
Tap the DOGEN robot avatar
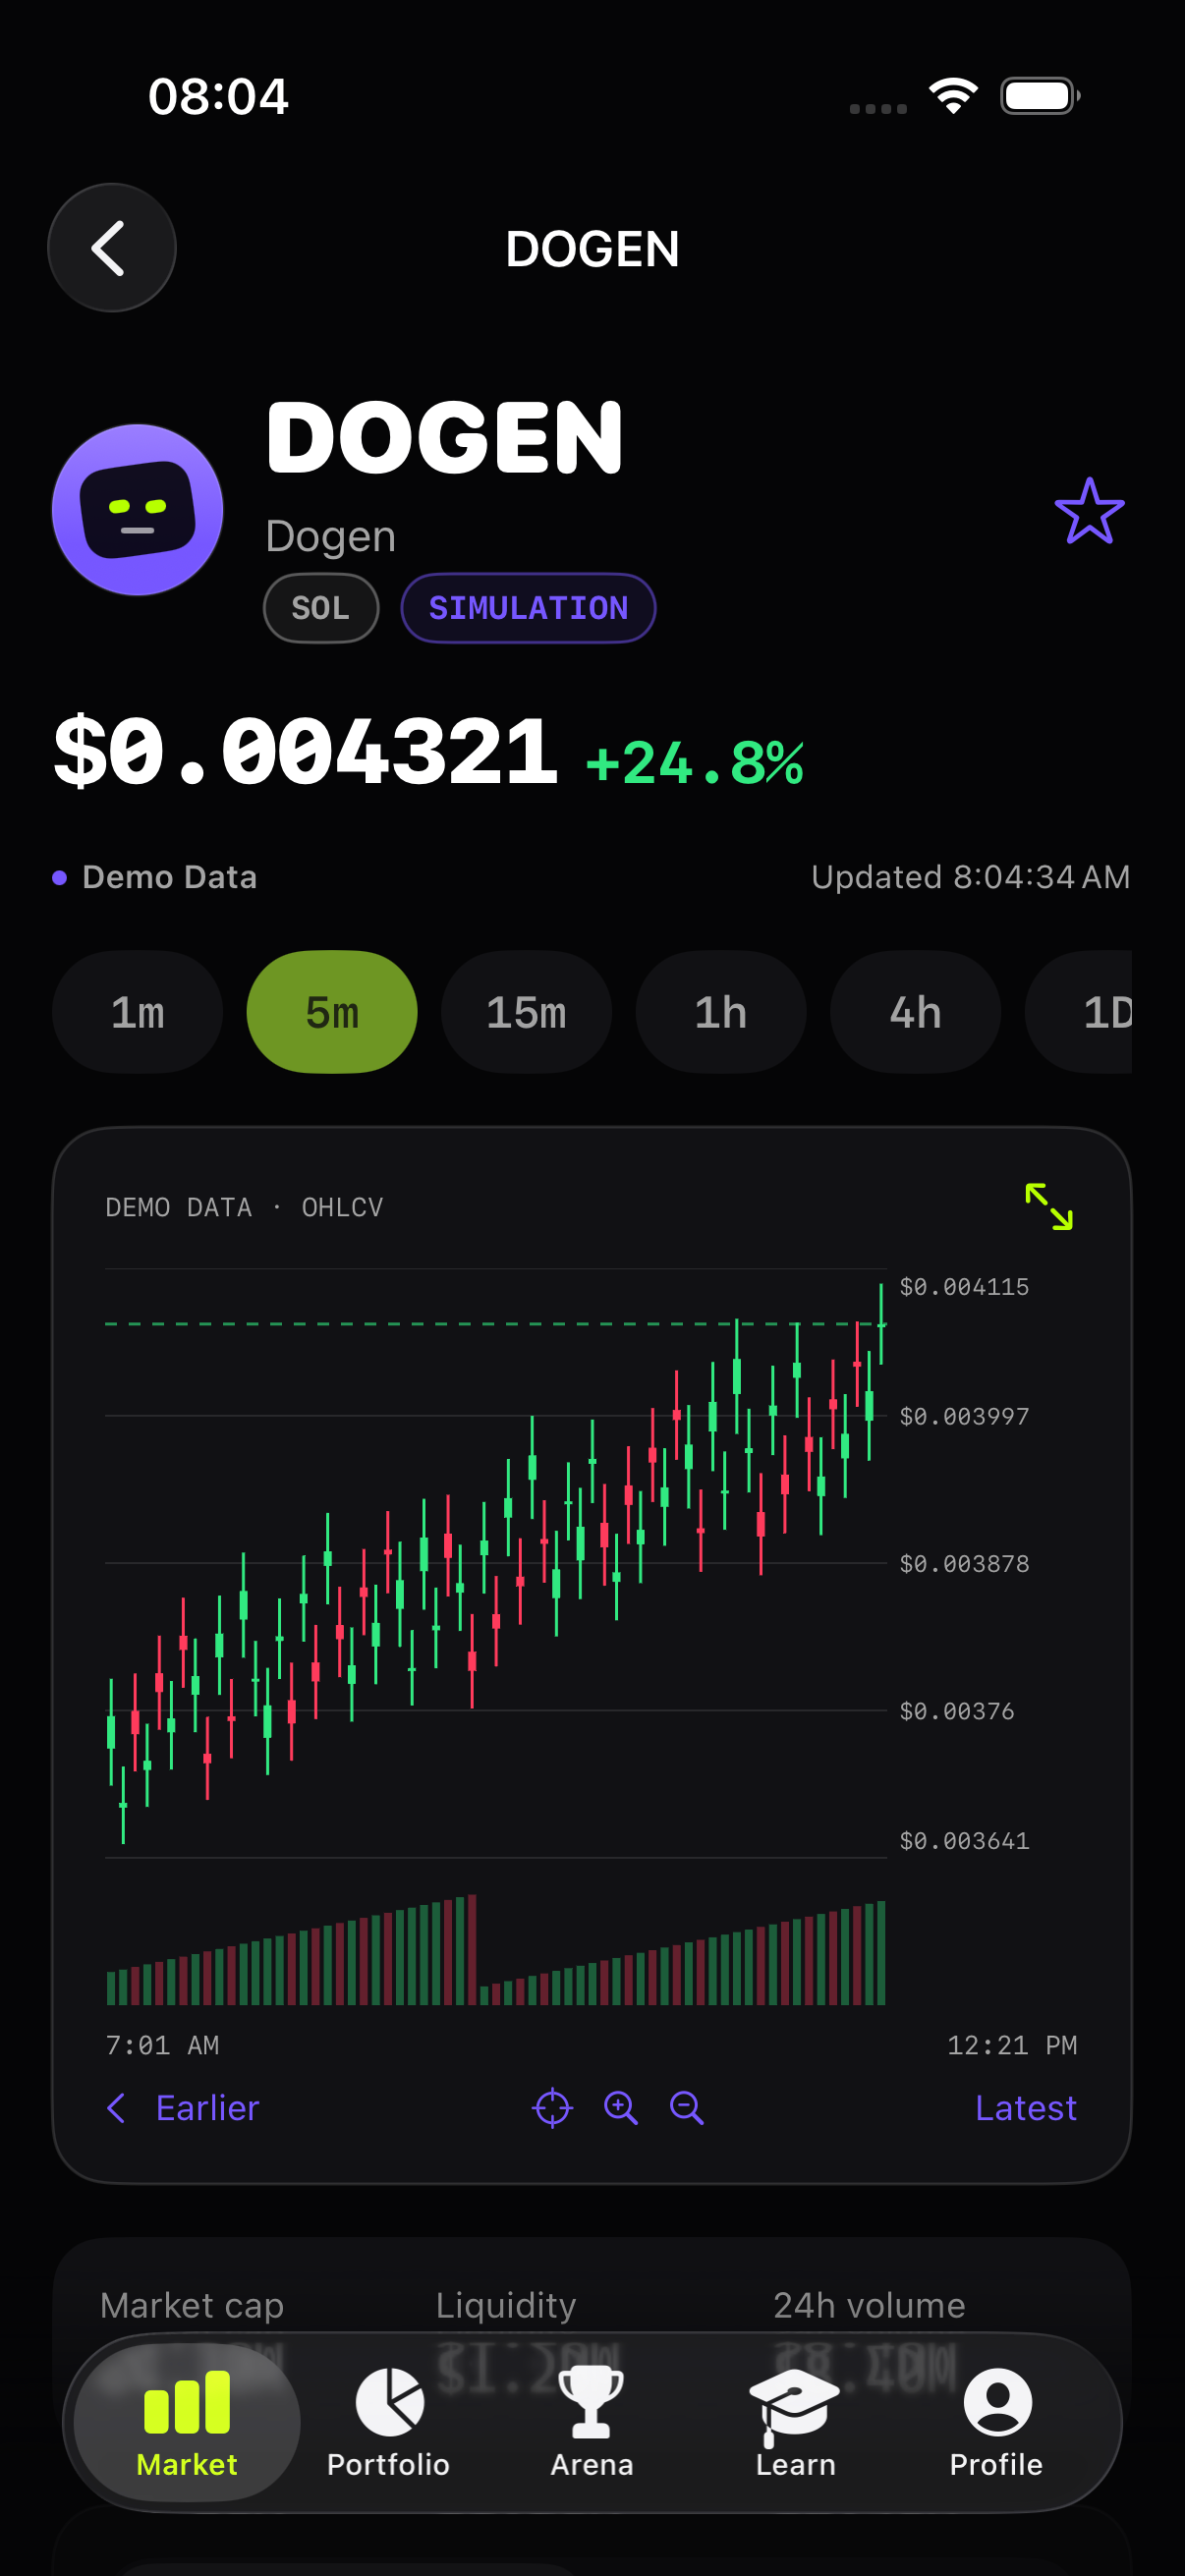[x=138, y=510]
